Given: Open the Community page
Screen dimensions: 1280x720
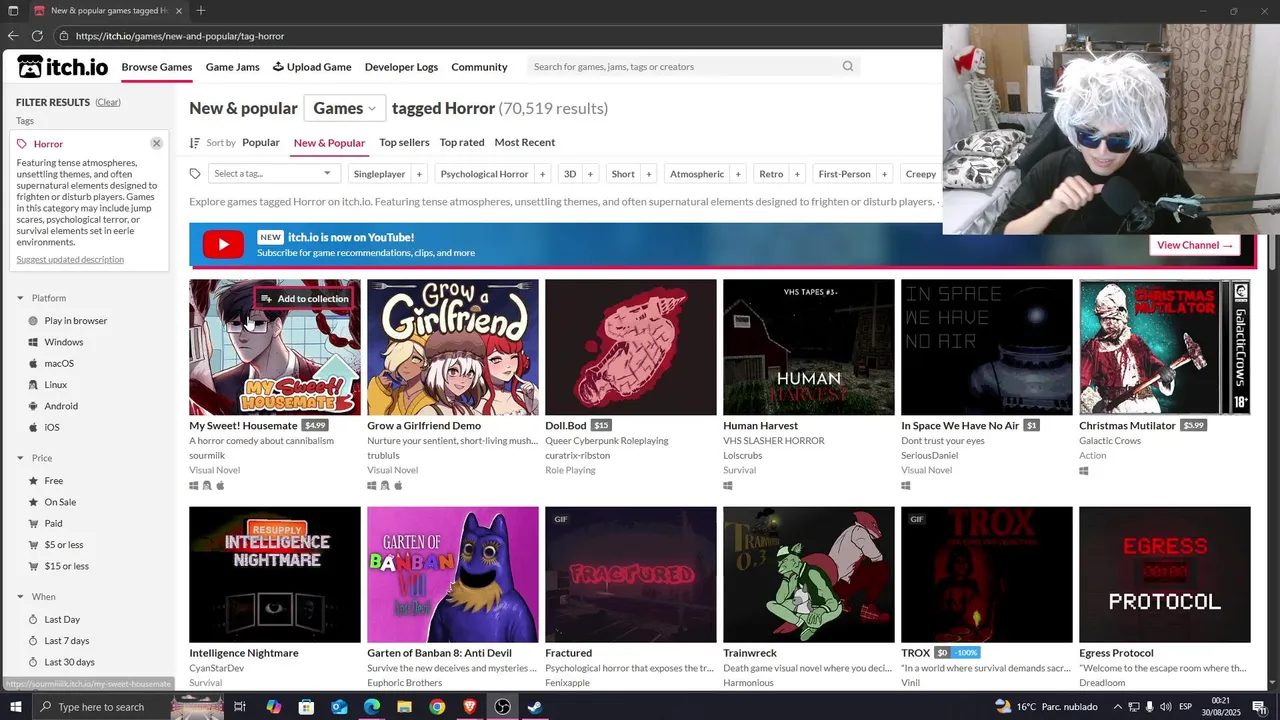Looking at the screenshot, I should click(x=479, y=67).
